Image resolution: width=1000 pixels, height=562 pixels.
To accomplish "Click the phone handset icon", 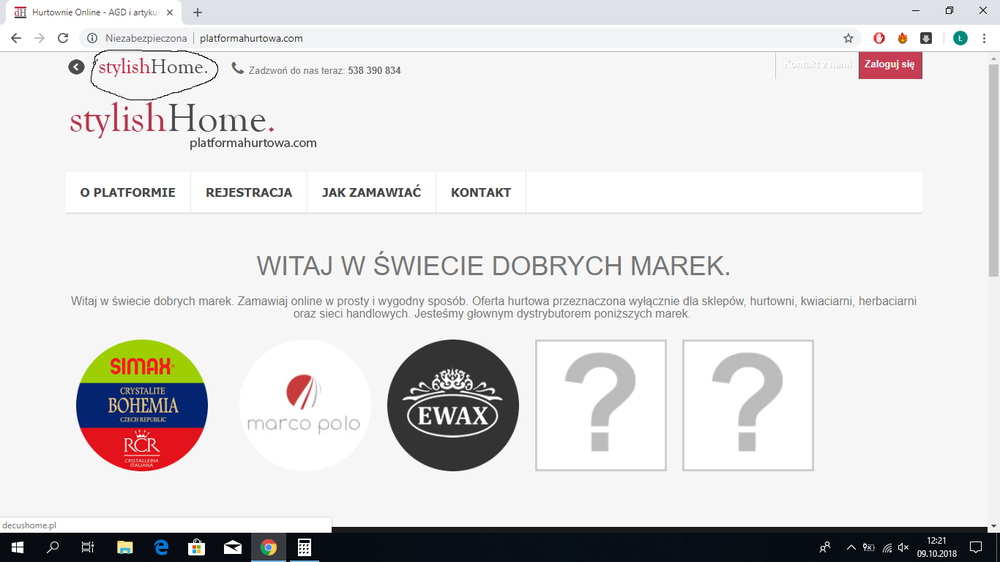I will [x=237, y=68].
